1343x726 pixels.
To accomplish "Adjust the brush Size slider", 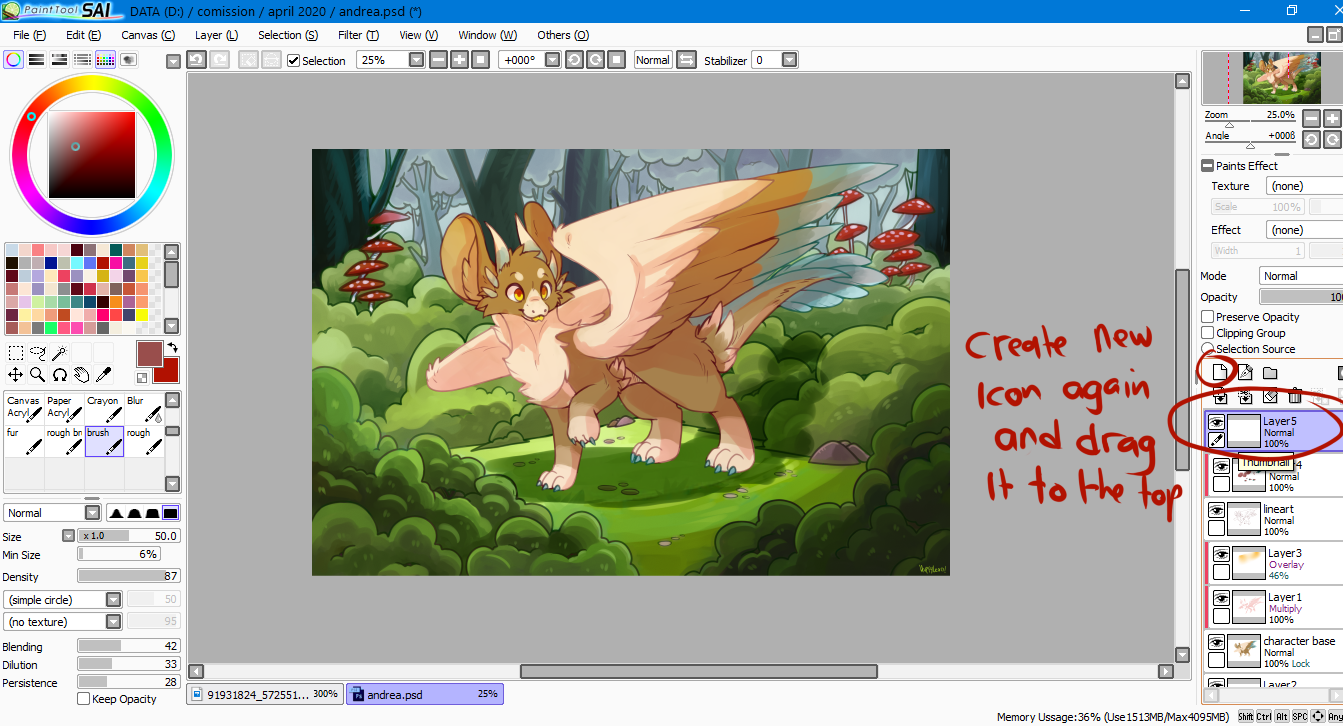I will pyautogui.click(x=129, y=537).
